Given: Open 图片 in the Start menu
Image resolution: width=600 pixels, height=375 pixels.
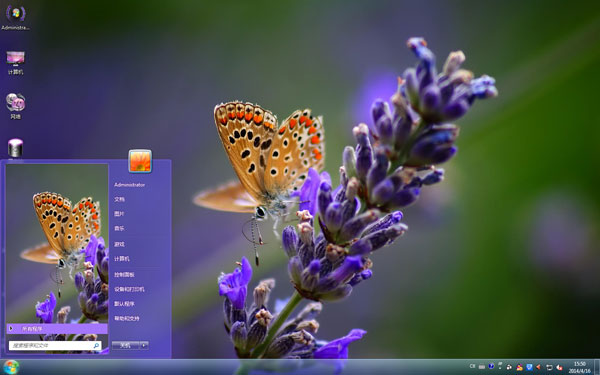Looking at the screenshot, I should 119,214.
